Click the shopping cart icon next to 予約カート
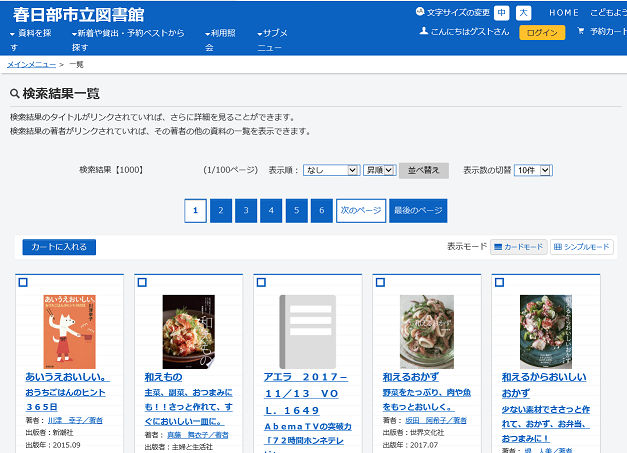Screen dimensions: 627x453 point(581,31)
